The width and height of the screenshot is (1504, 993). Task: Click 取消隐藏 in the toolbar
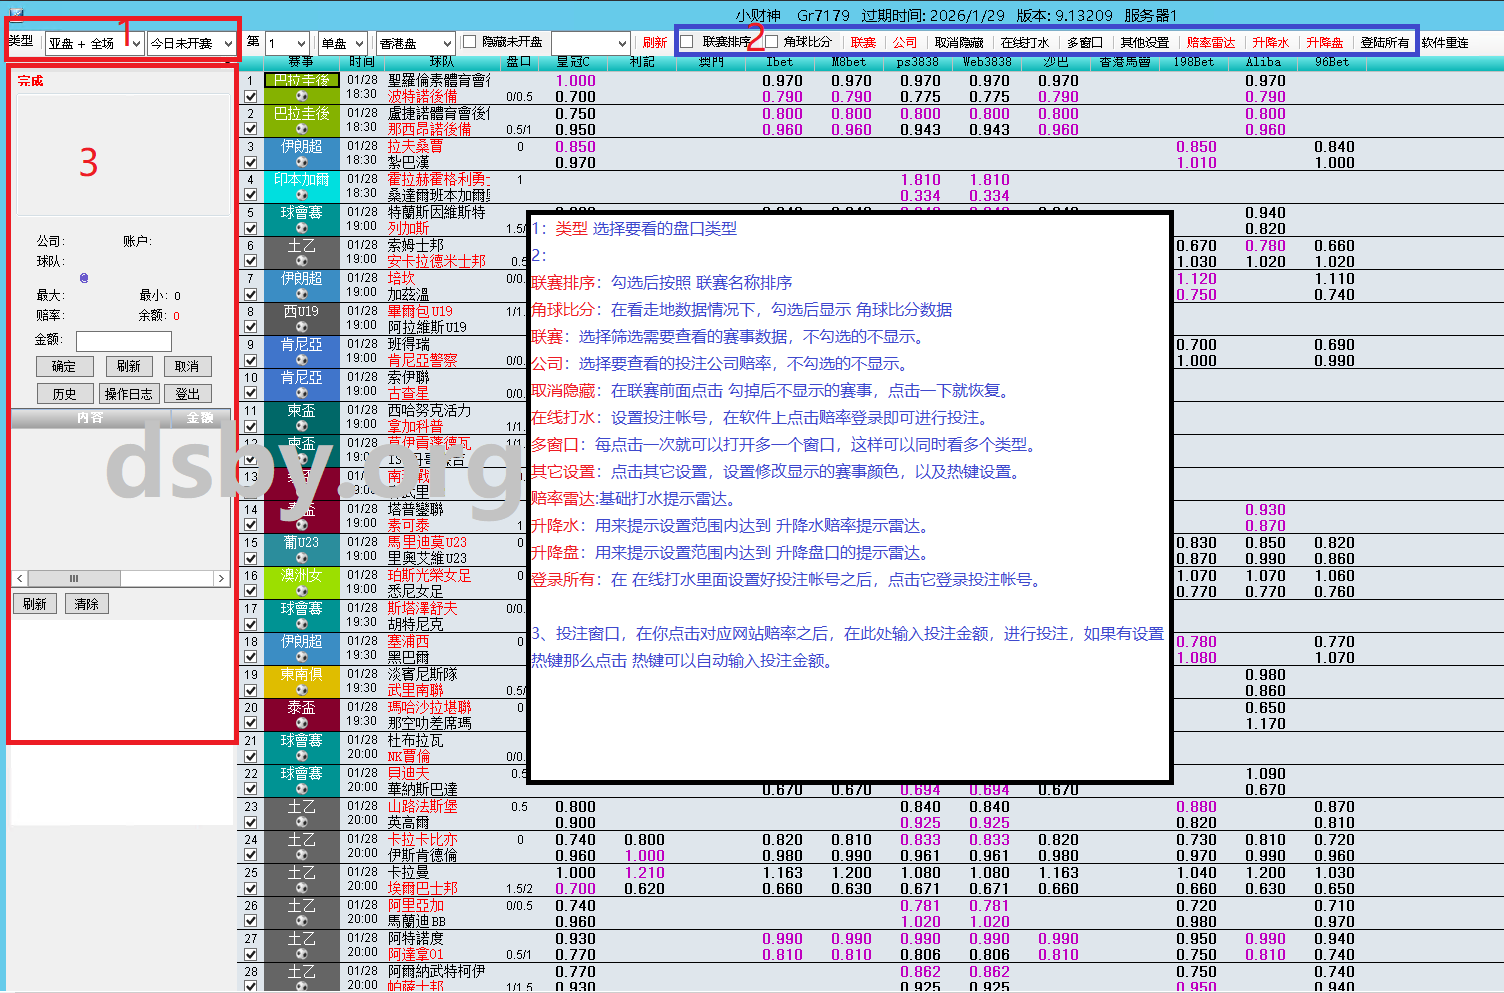(x=959, y=43)
